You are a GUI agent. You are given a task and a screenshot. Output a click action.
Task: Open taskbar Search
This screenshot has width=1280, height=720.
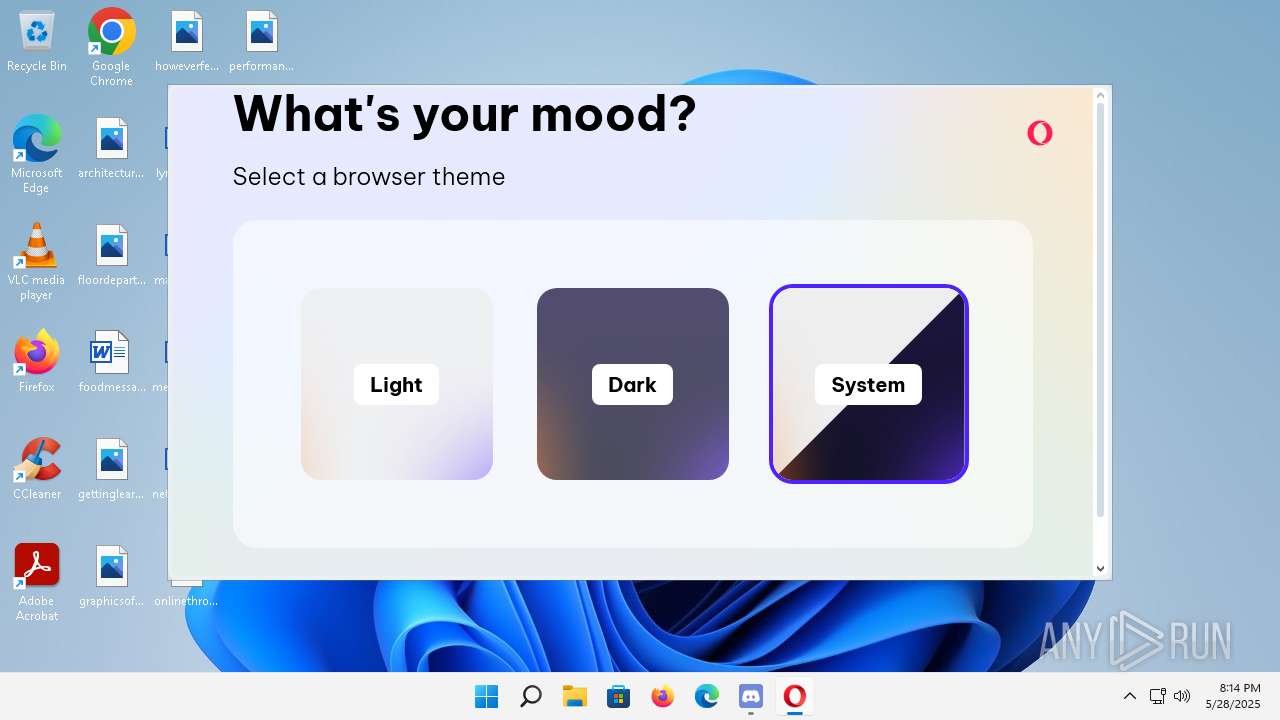(530, 696)
